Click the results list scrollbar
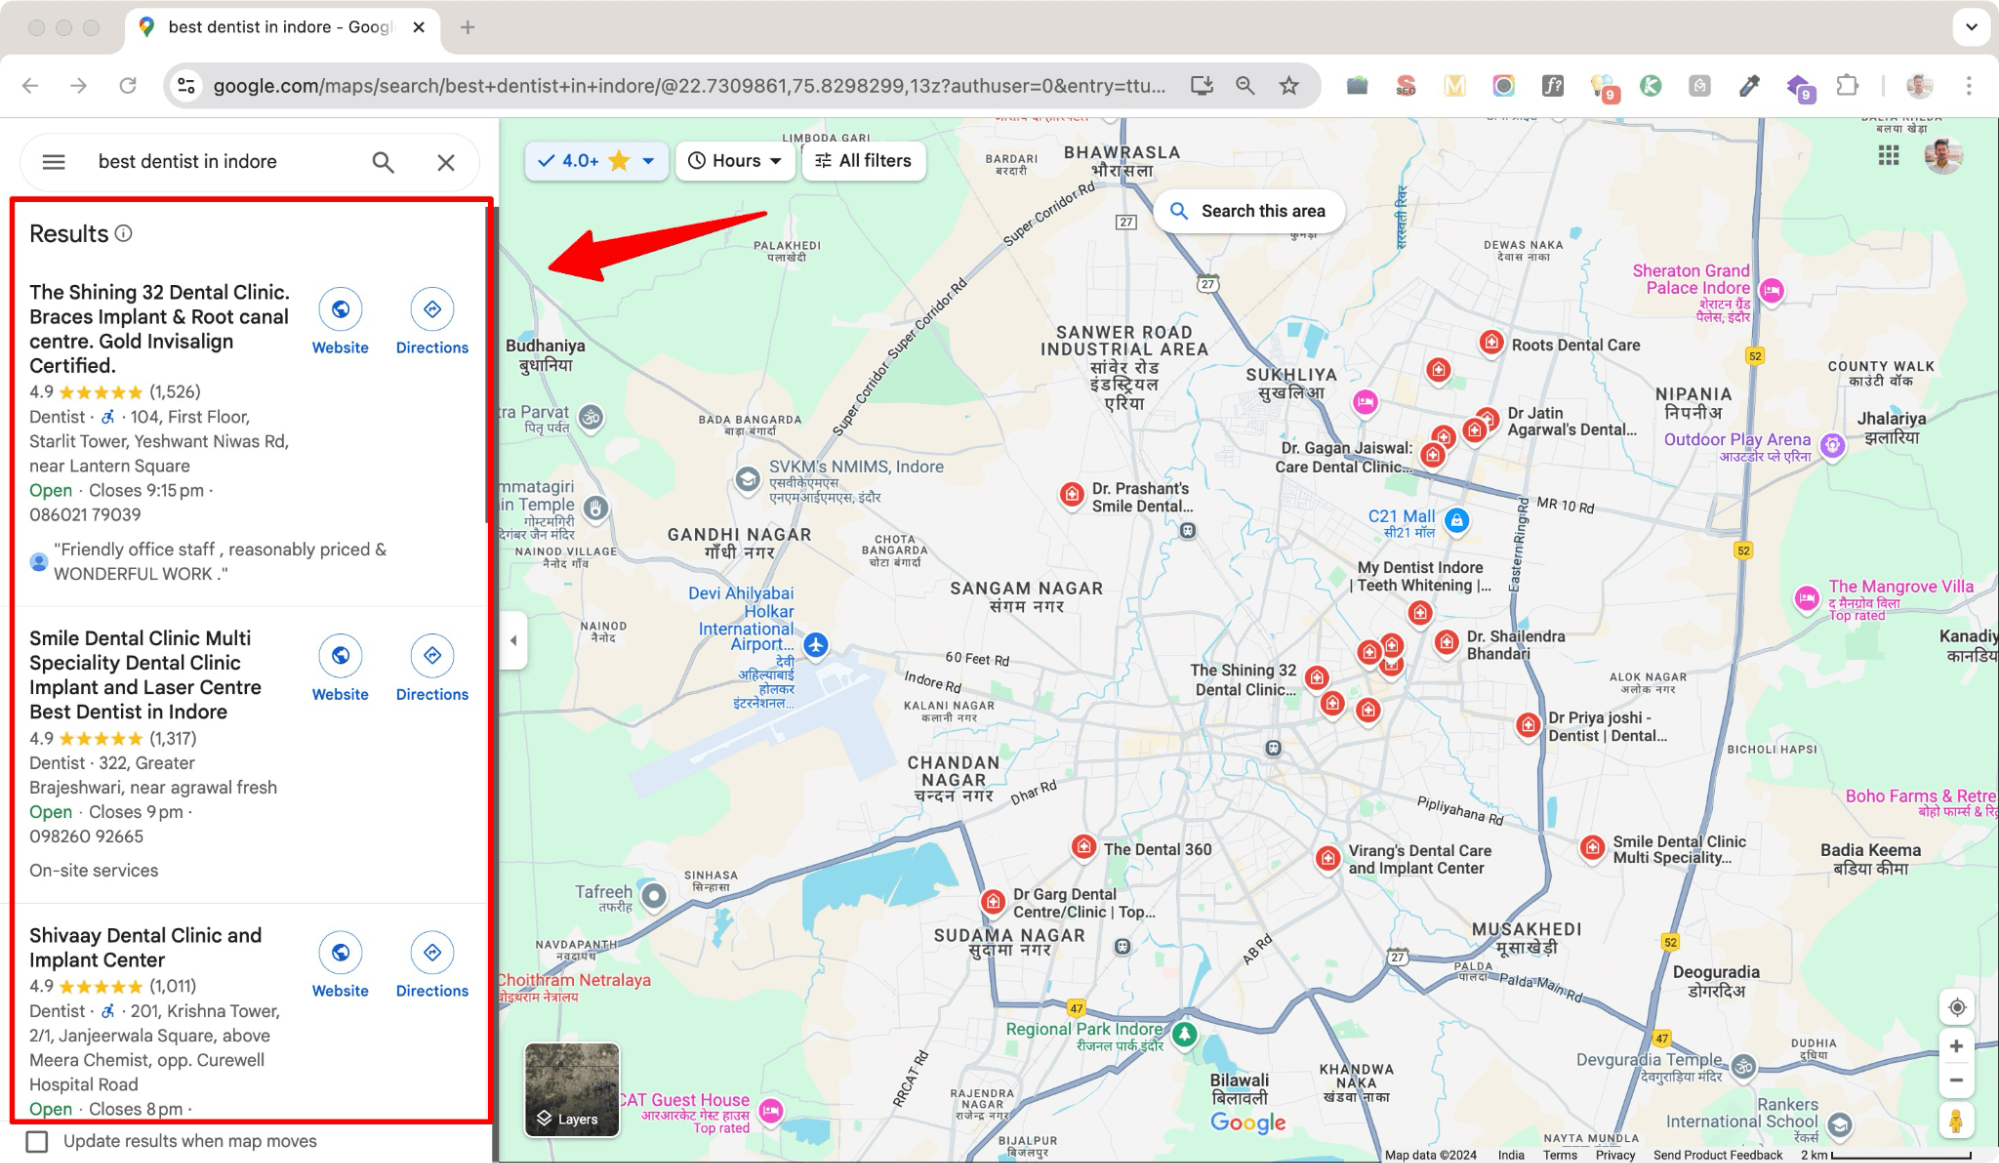This screenshot has width=1999, height=1163. 488,363
